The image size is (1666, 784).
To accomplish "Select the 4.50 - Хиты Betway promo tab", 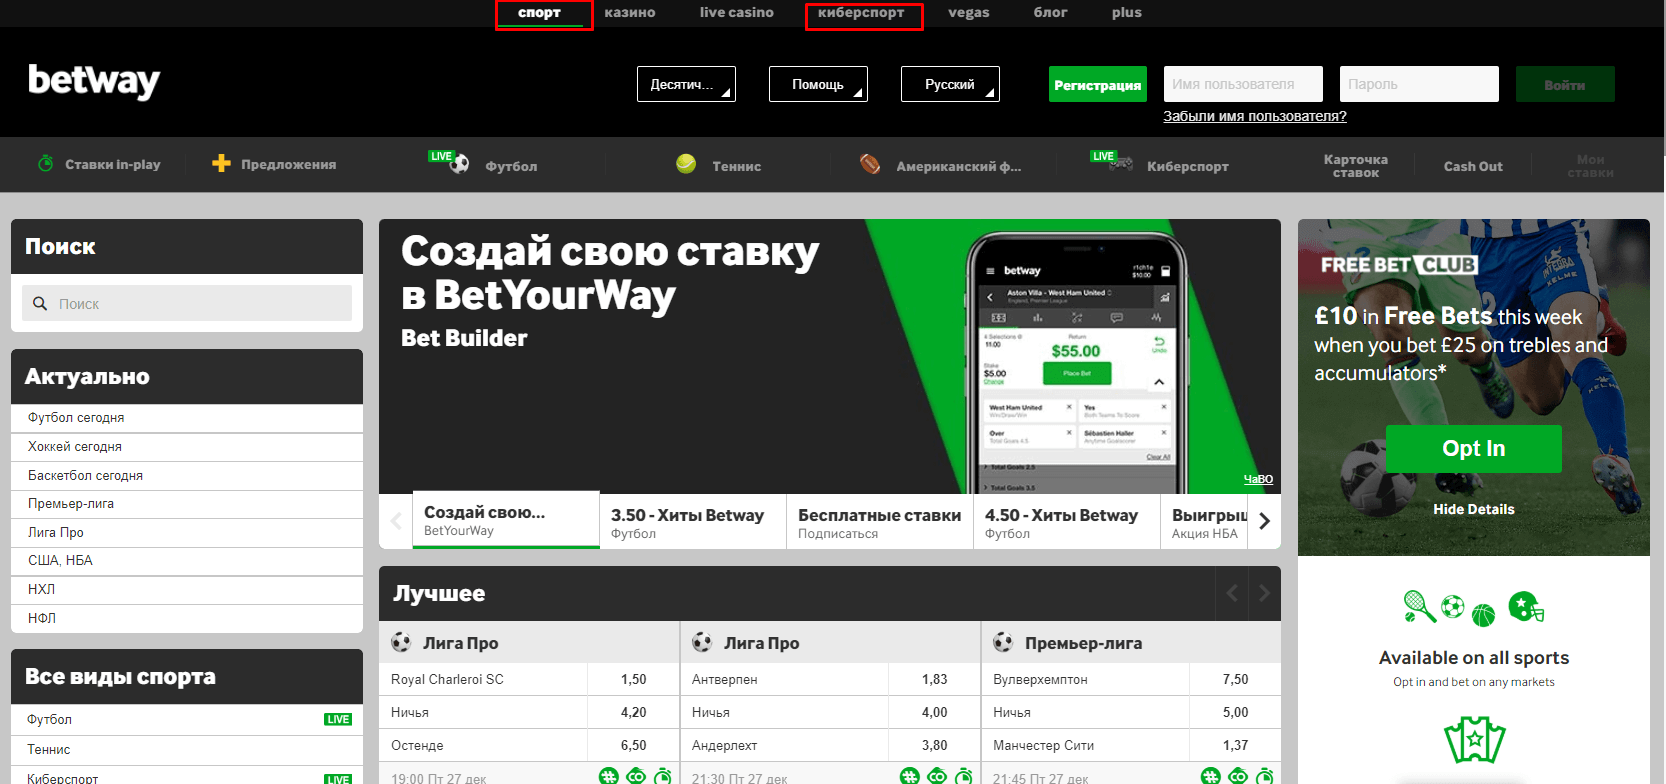I will (1067, 521).
